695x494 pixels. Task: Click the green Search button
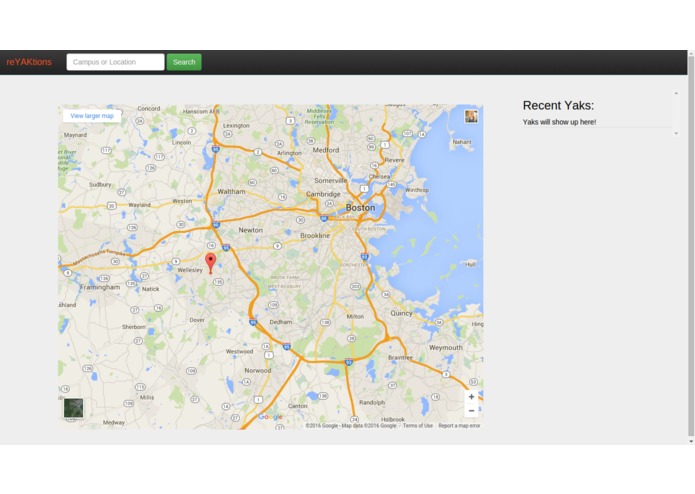[184, 62]
